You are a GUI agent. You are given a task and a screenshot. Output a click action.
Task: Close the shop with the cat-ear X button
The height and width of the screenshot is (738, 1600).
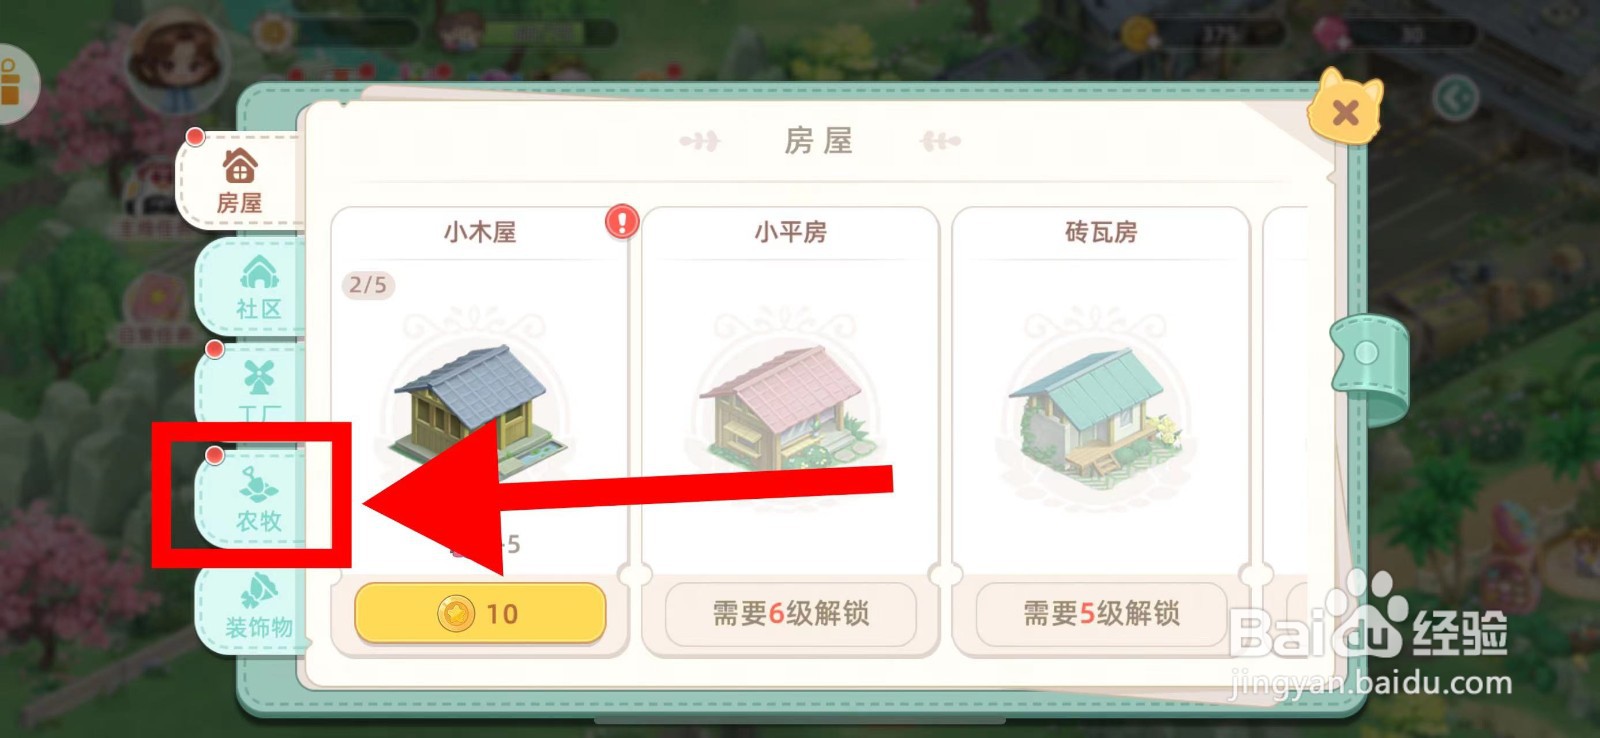(1345, 107)
